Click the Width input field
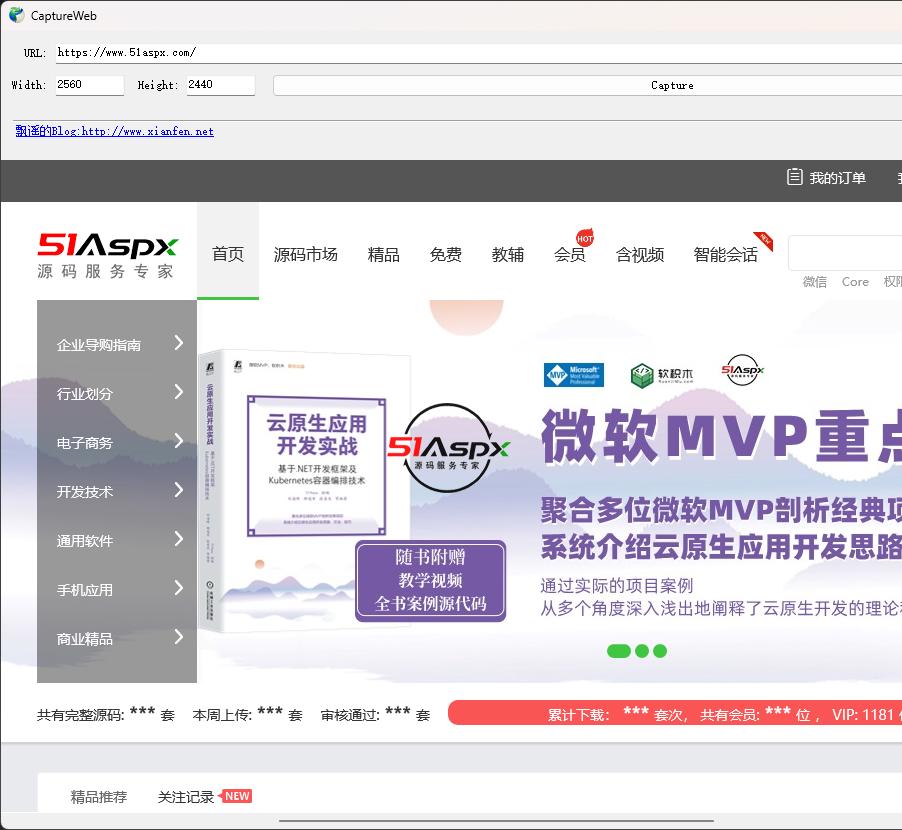The image size is (902, 830). pyautogui.click(x=90, y=85)
